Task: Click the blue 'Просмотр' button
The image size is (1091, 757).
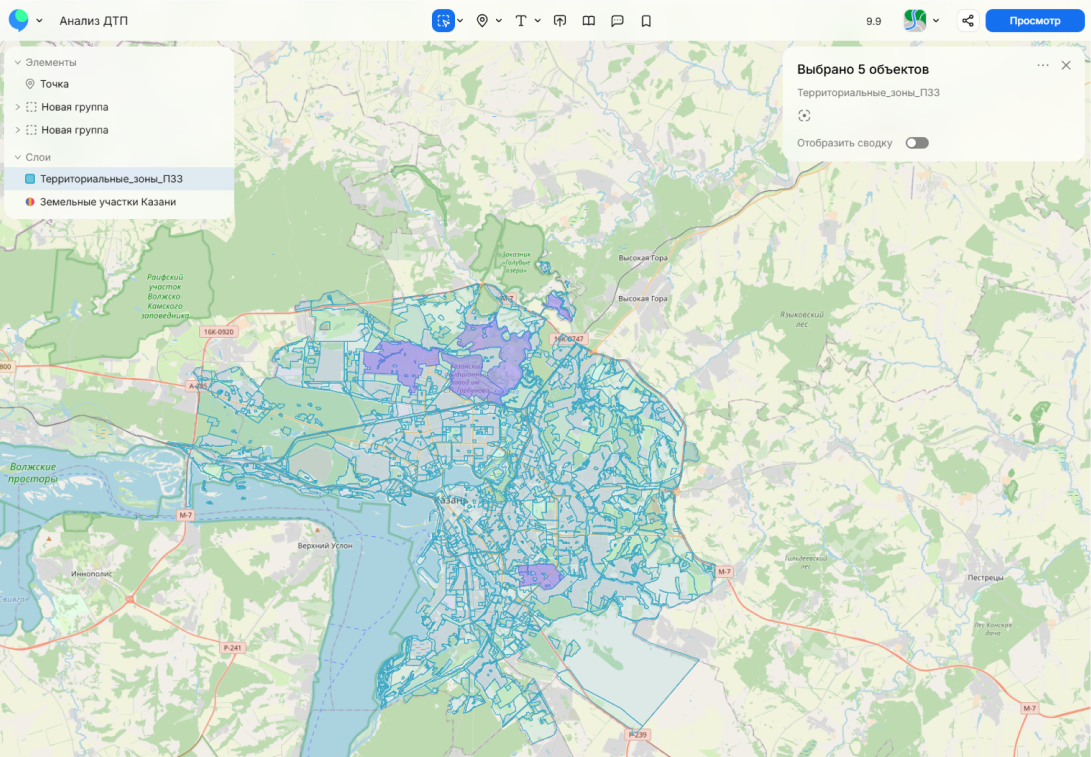Action: tap(1034, 20)
